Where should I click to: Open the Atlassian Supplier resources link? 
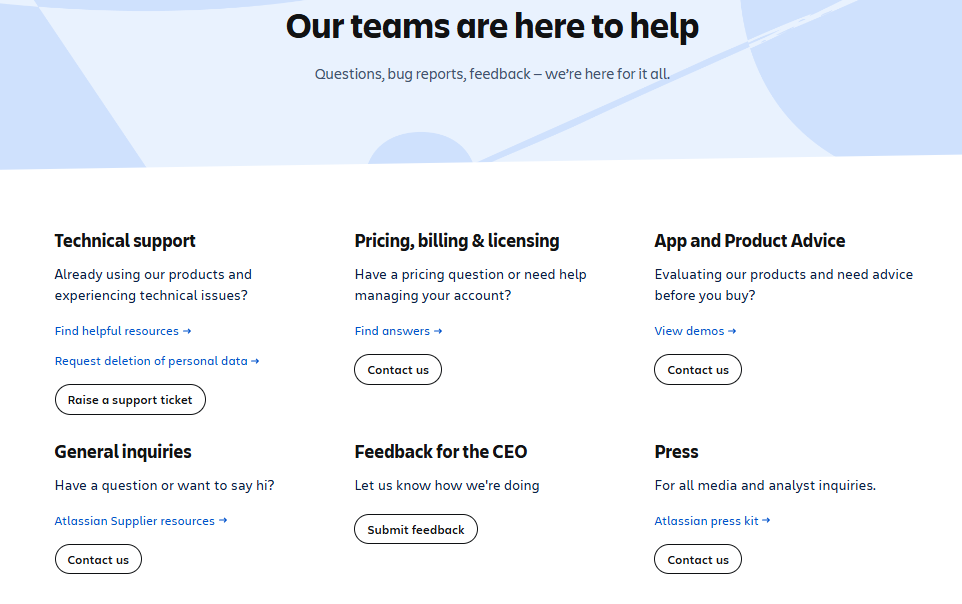pyautogui.click(x=140, y=521)
